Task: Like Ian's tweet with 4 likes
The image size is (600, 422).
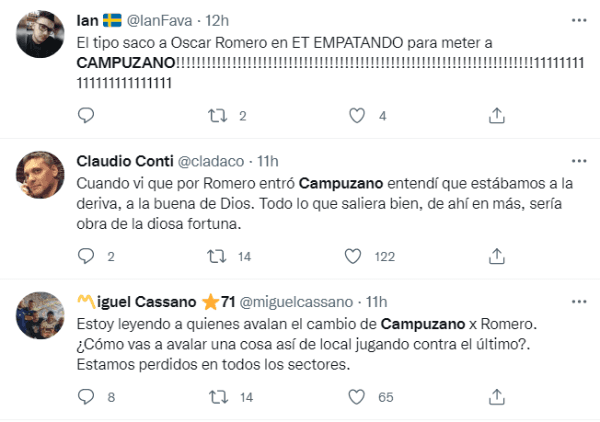Action: tap(357, 116)
